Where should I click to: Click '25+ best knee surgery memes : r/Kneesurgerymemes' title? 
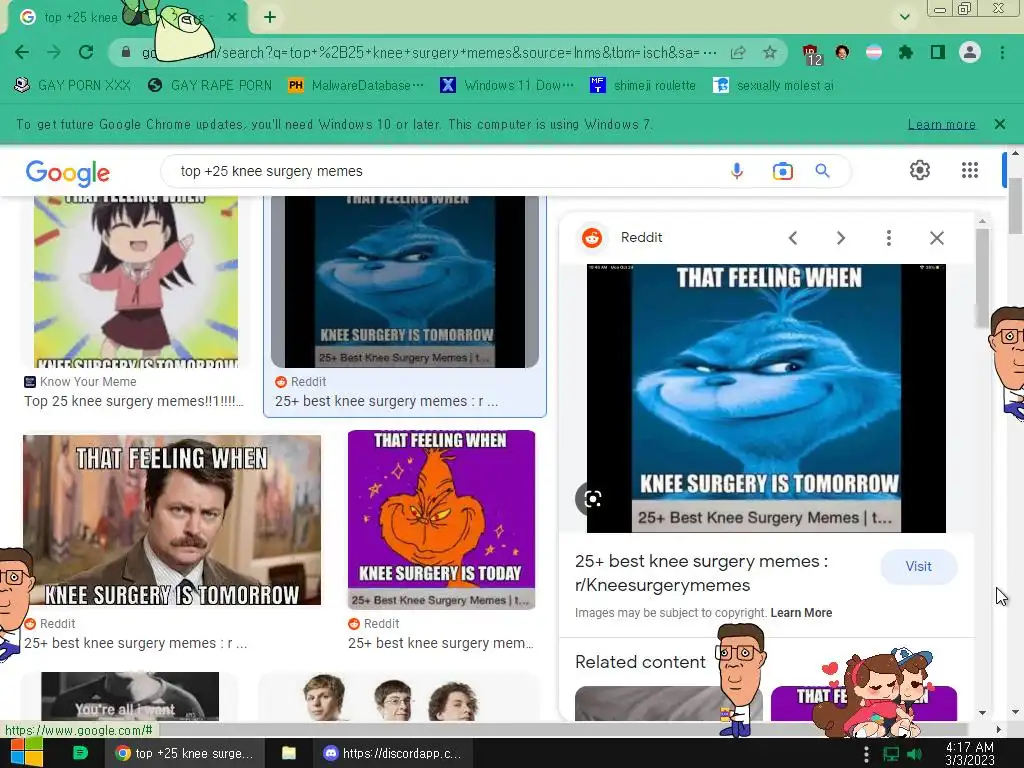coord(701,573)
